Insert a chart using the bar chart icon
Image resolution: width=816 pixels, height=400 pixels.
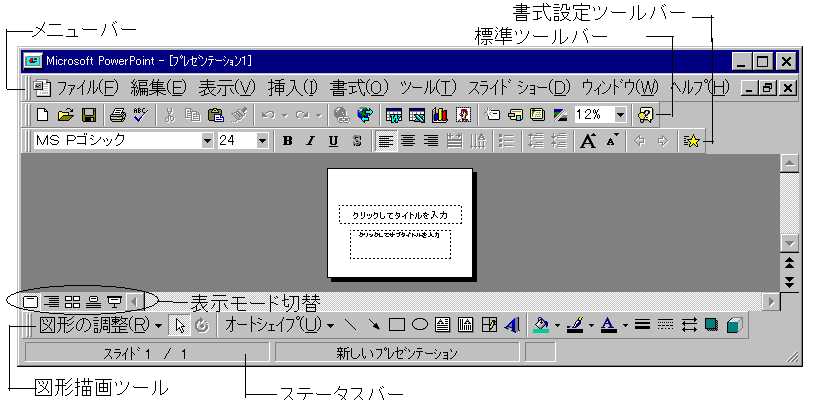pos(439,115)
